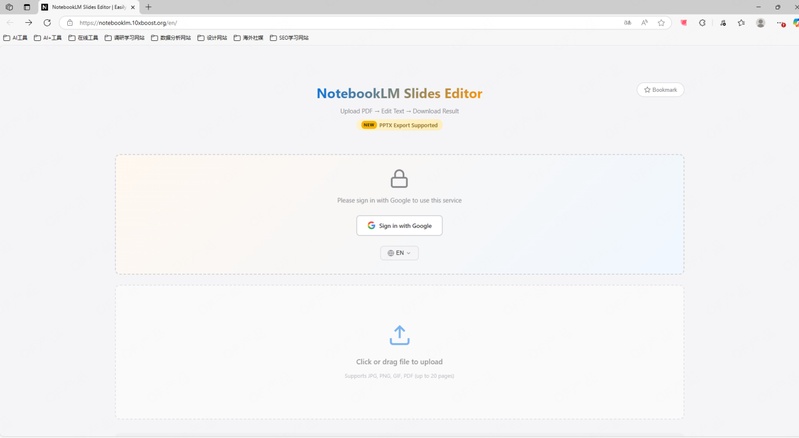Open the EN language dropdown
This screenshot has width=799, height=438.
400,253
